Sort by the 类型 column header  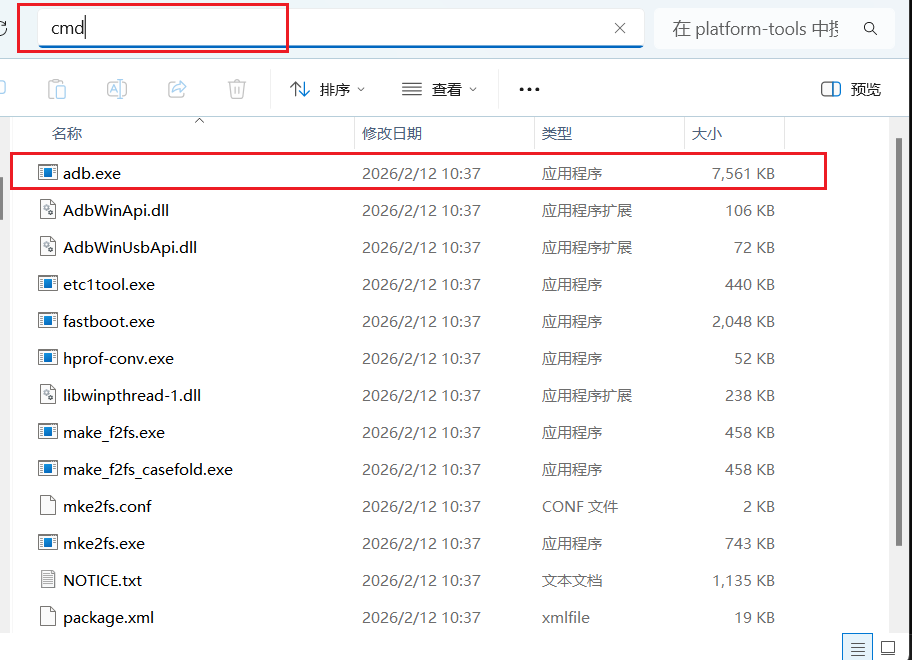point(557,134)
